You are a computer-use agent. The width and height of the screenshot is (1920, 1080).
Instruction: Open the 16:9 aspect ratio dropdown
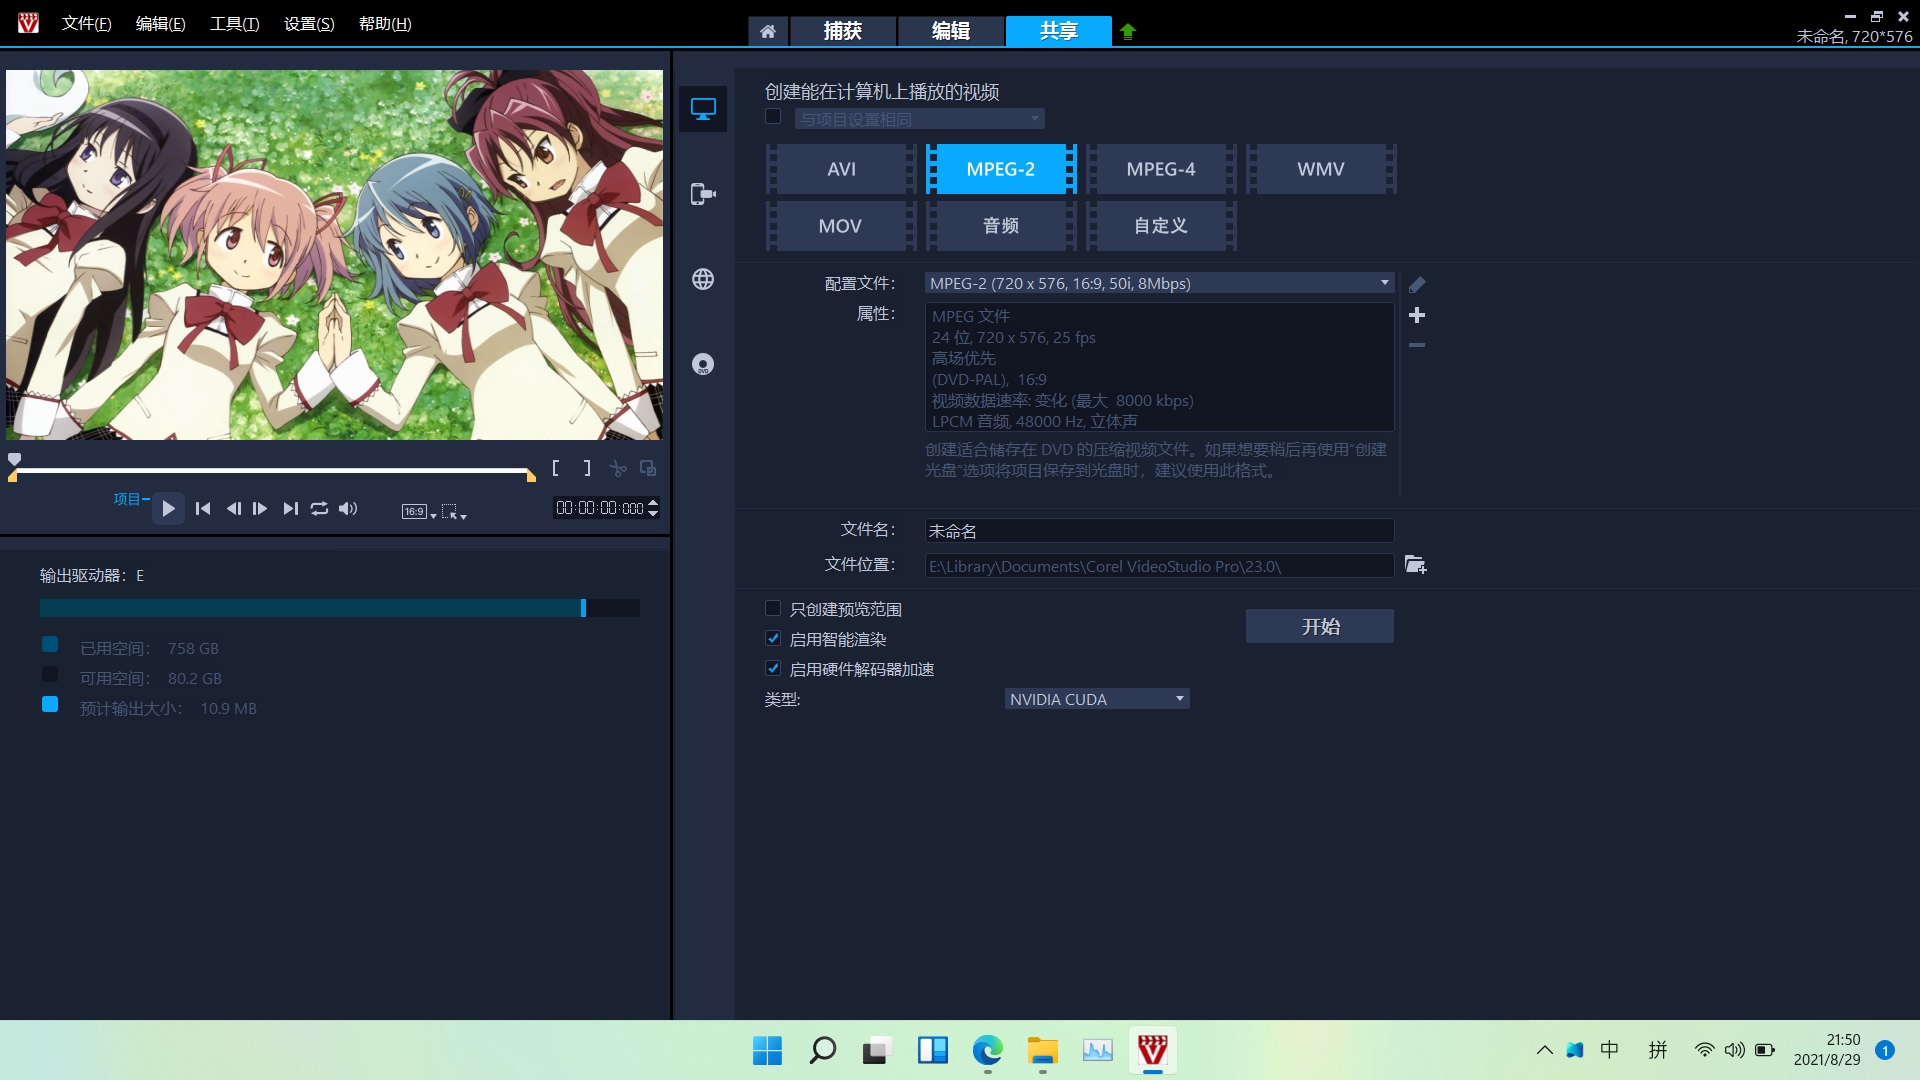[x=419, y=511]
